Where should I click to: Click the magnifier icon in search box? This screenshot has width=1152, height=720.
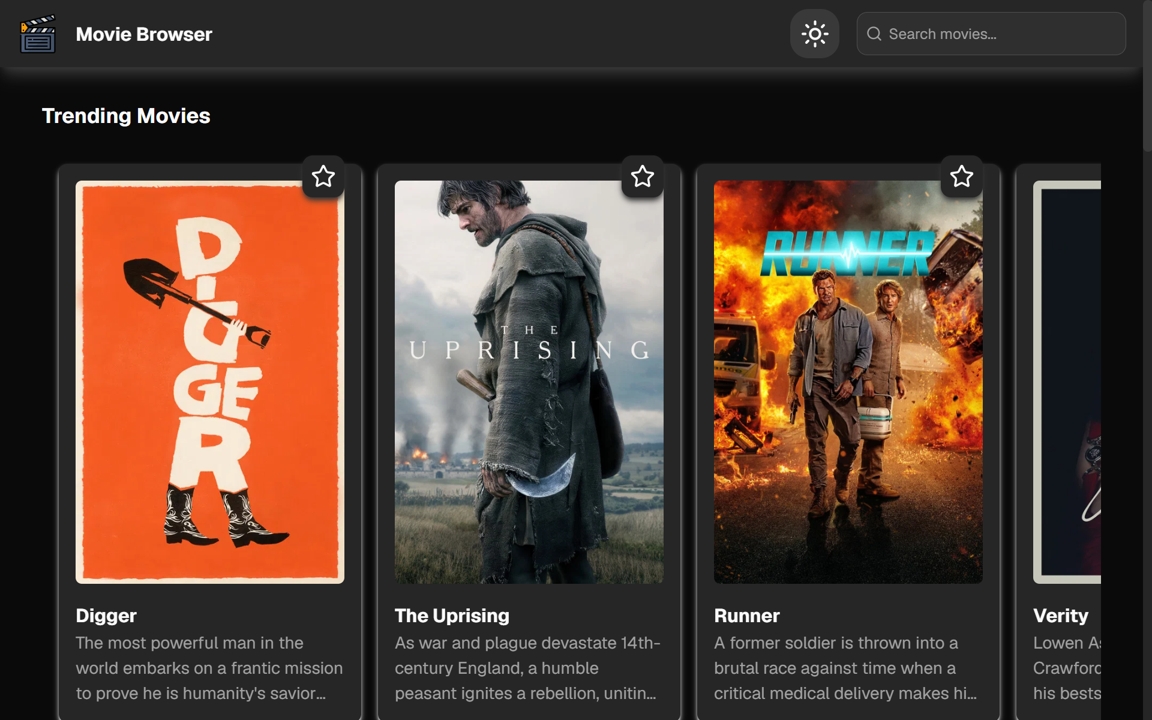point(874,34)
